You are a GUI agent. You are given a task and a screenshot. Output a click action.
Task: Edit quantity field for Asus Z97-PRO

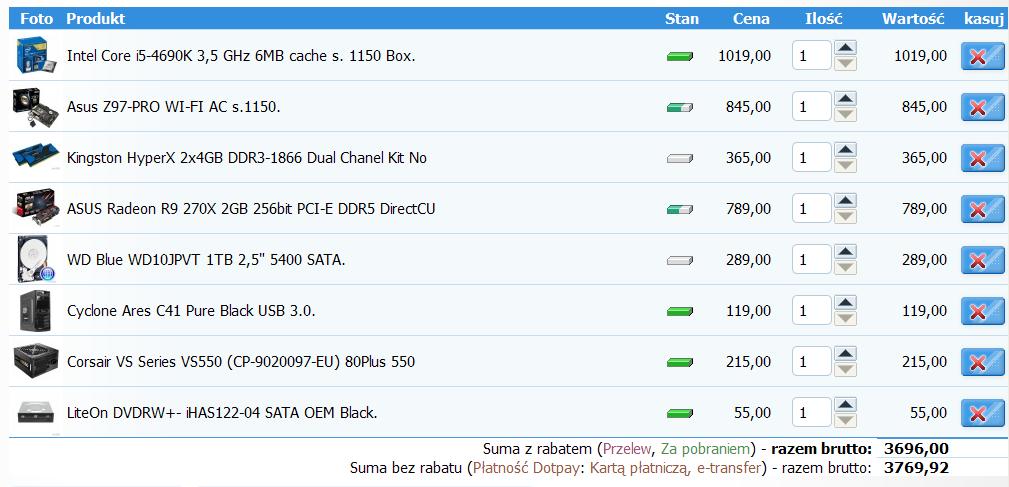(x=811, y=107)
